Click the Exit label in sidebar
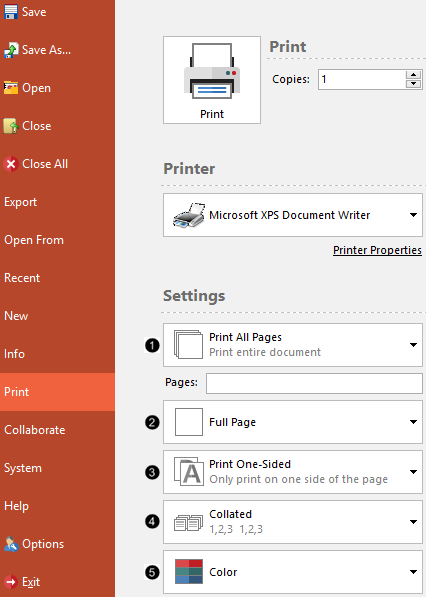 coord(31,582)
